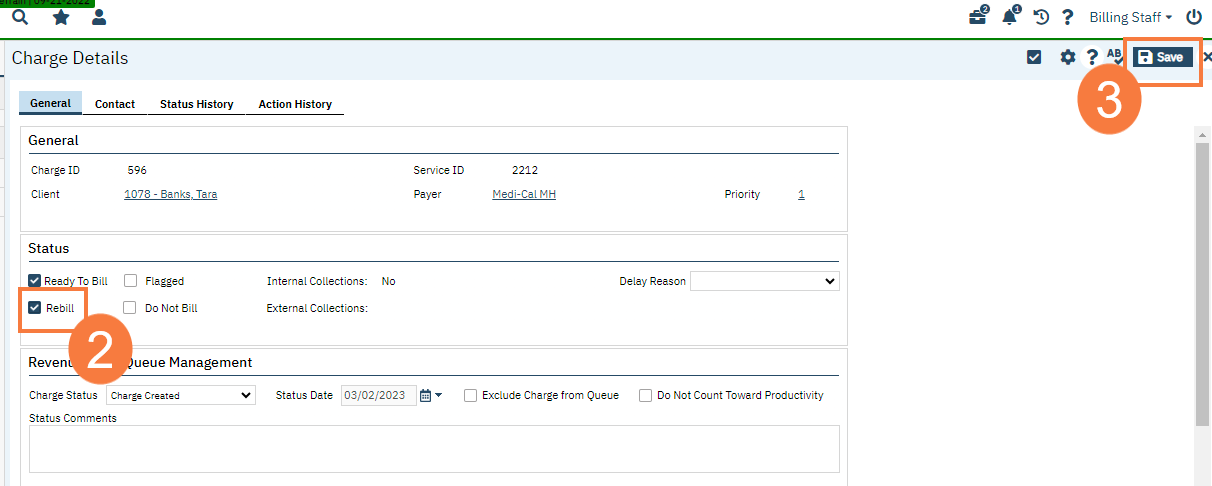Expand the Delay Reason dropdown
1212x486 pixels.
point(764,282)
